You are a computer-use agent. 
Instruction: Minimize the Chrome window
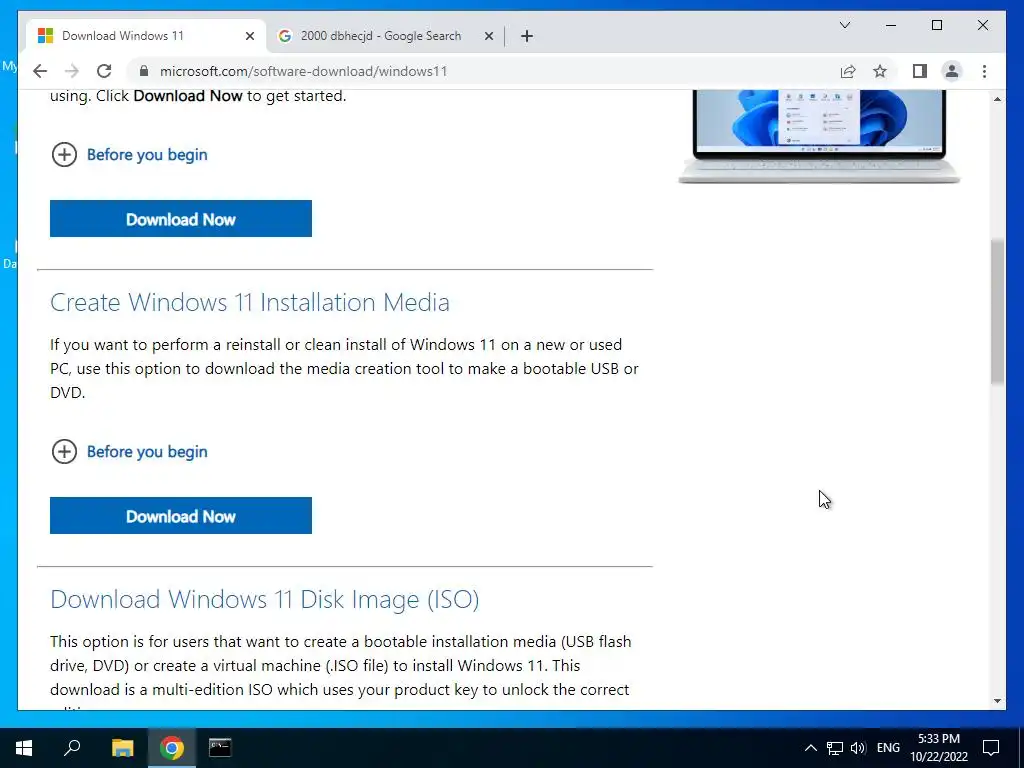pos(891,25)
